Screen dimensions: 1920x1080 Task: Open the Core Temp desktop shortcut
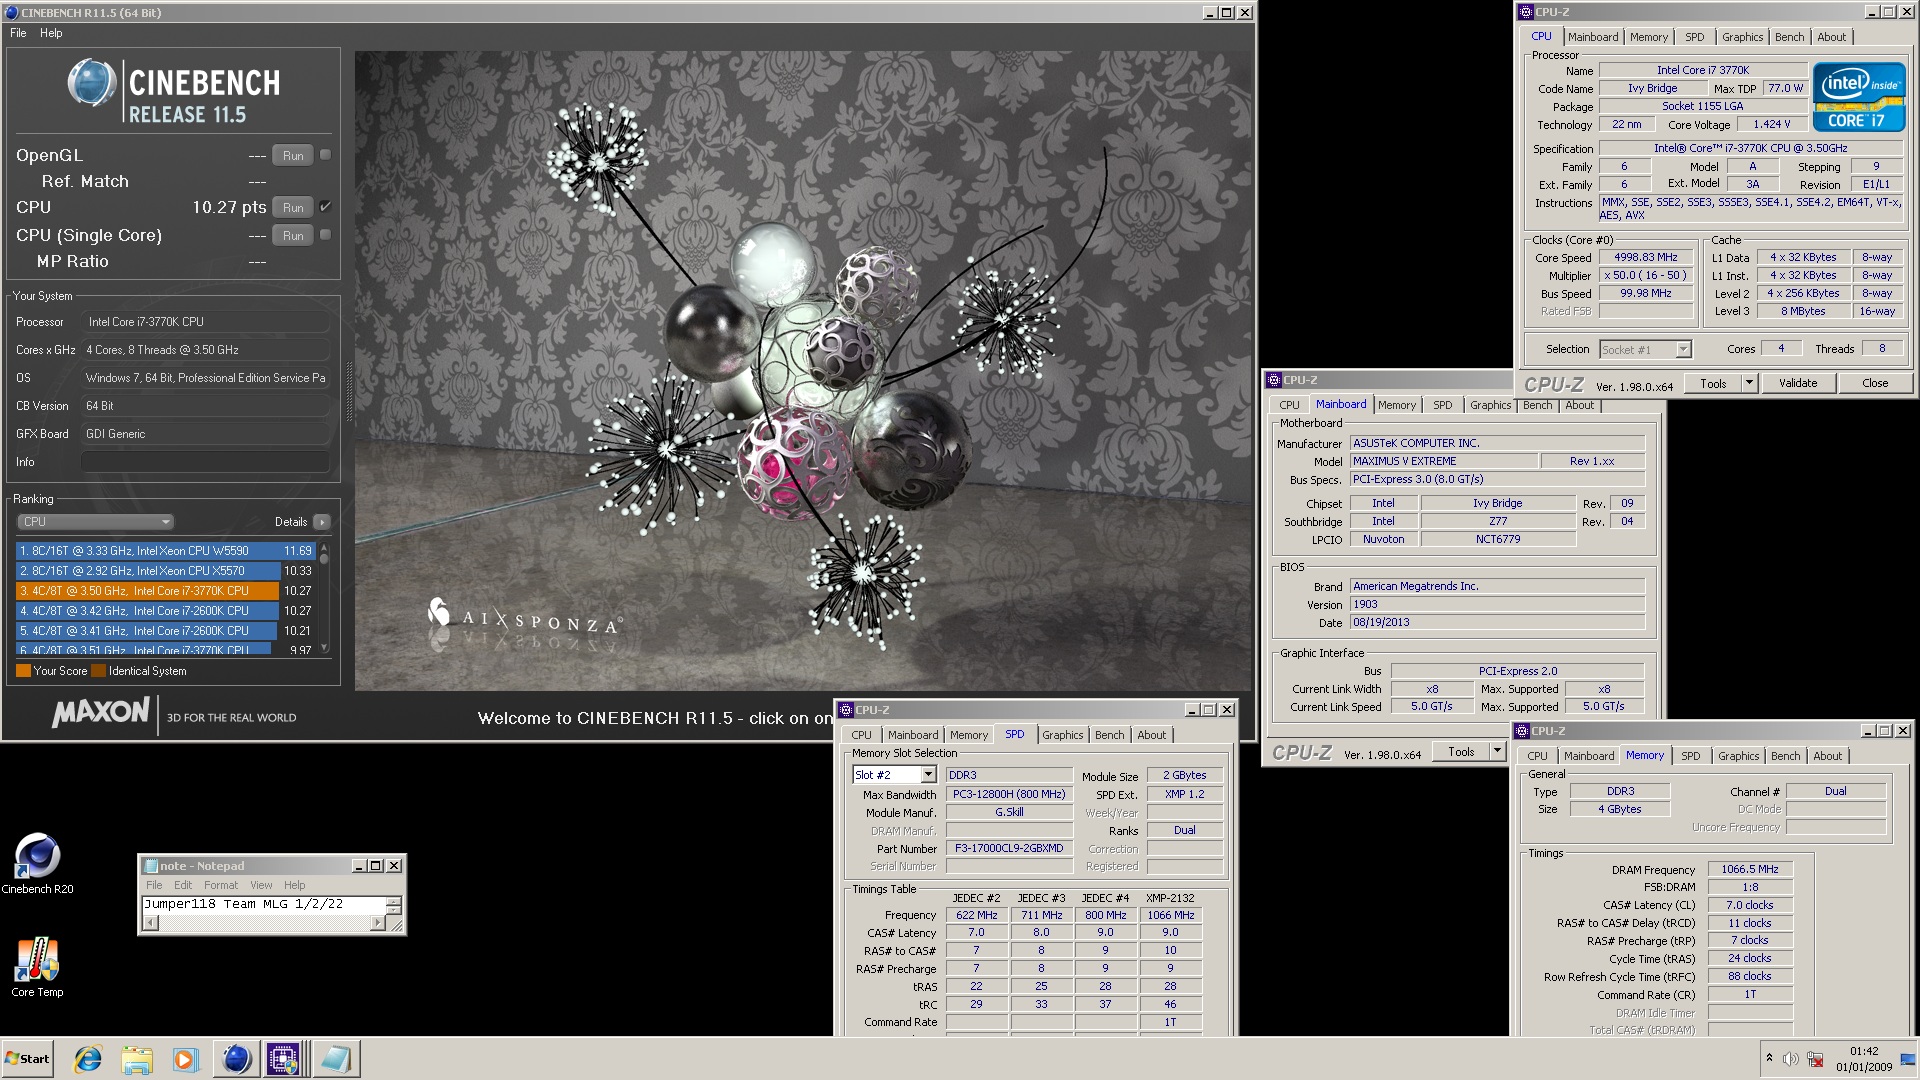pyautogui.click(x=37, y=966)
